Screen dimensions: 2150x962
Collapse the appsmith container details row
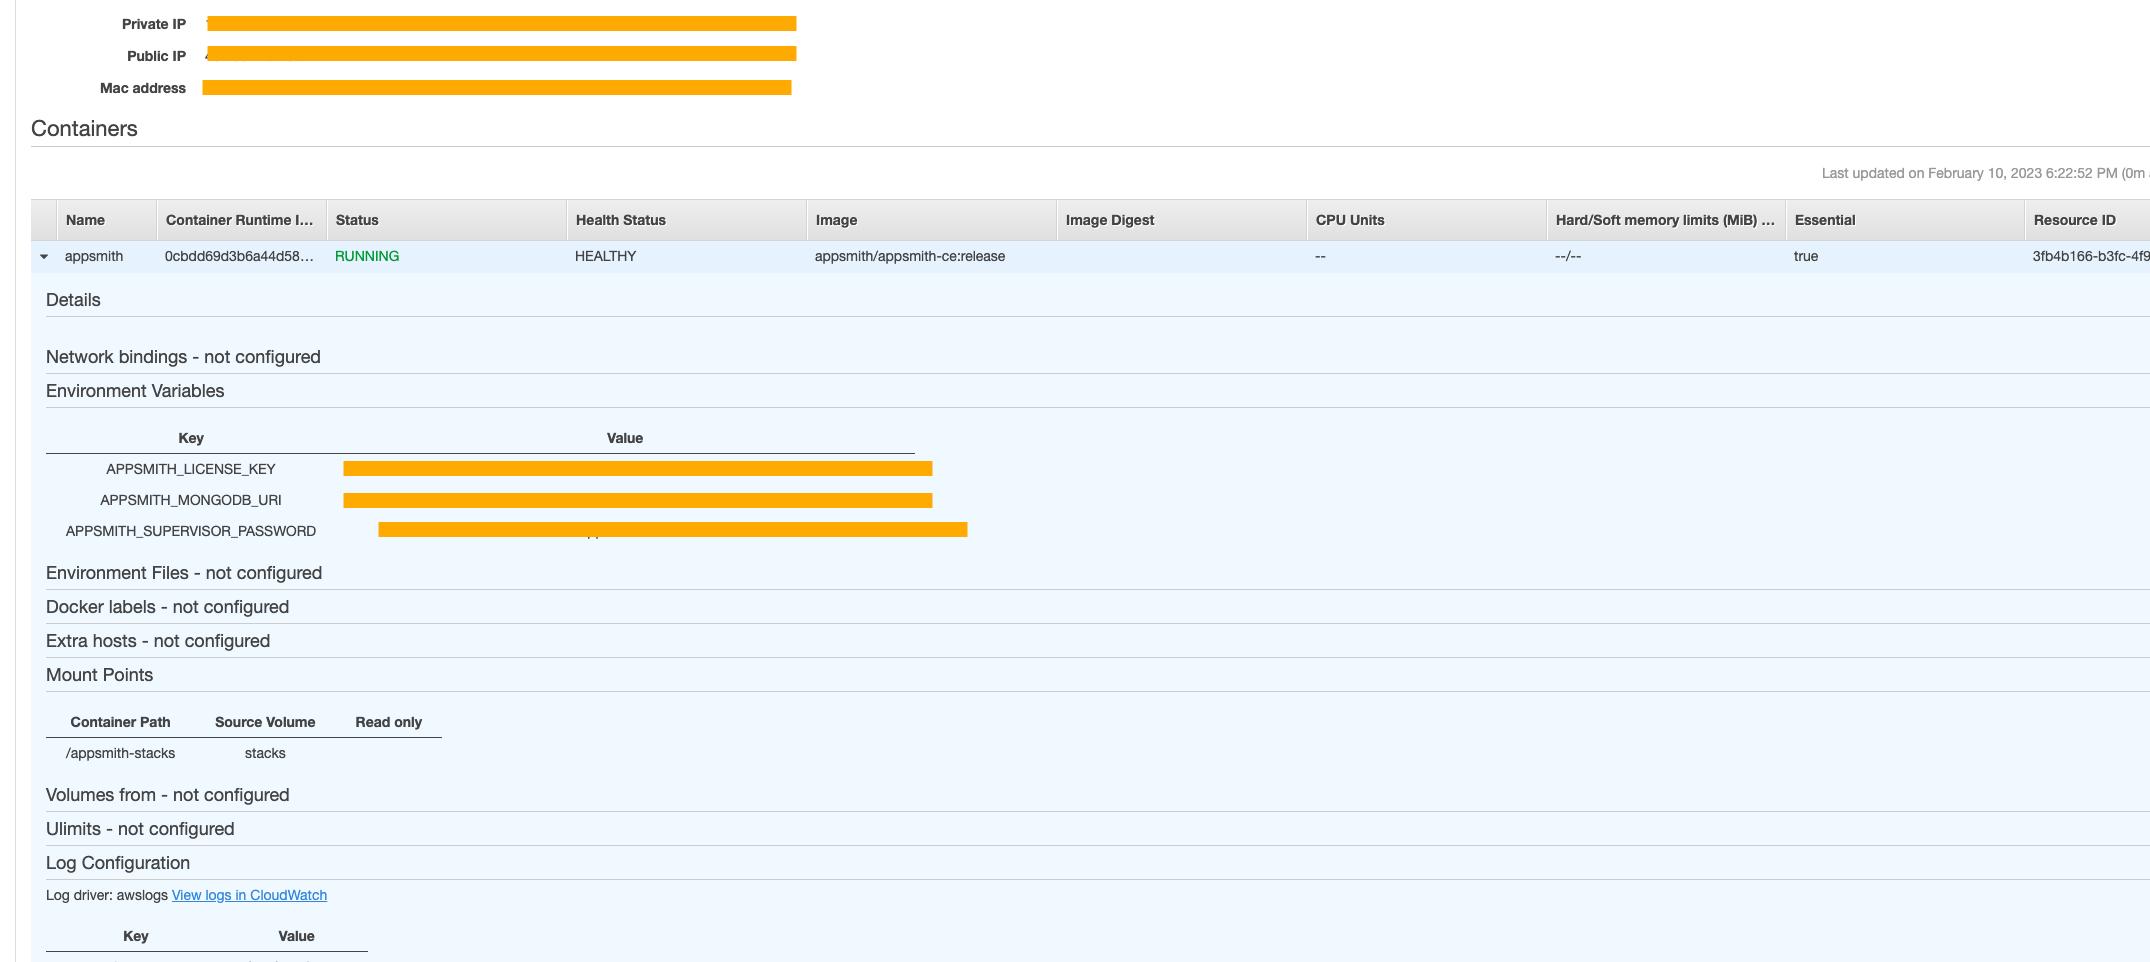pyautogui.click(x=44, y=256)
